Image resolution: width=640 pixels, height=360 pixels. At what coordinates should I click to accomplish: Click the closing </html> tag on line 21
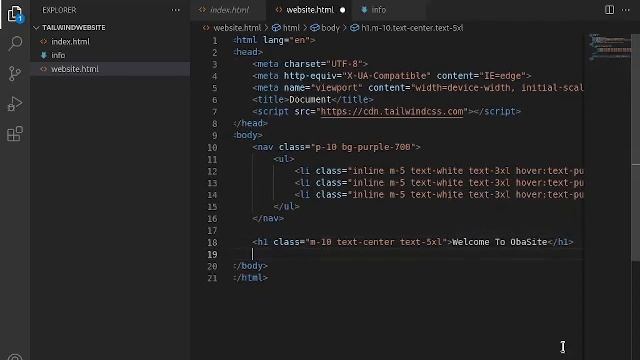tap(251, 278)
